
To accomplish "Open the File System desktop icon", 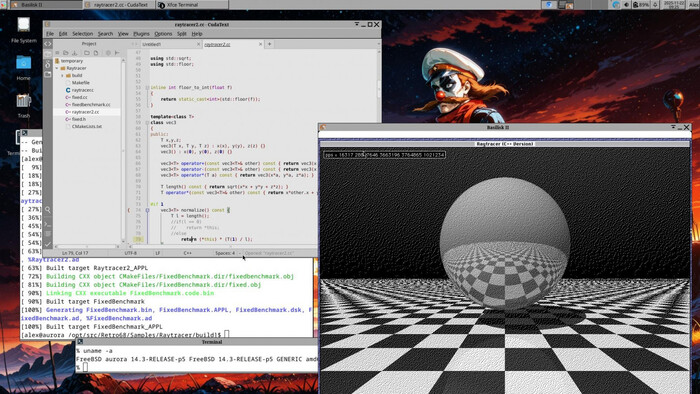I will [x=24, y=29].
